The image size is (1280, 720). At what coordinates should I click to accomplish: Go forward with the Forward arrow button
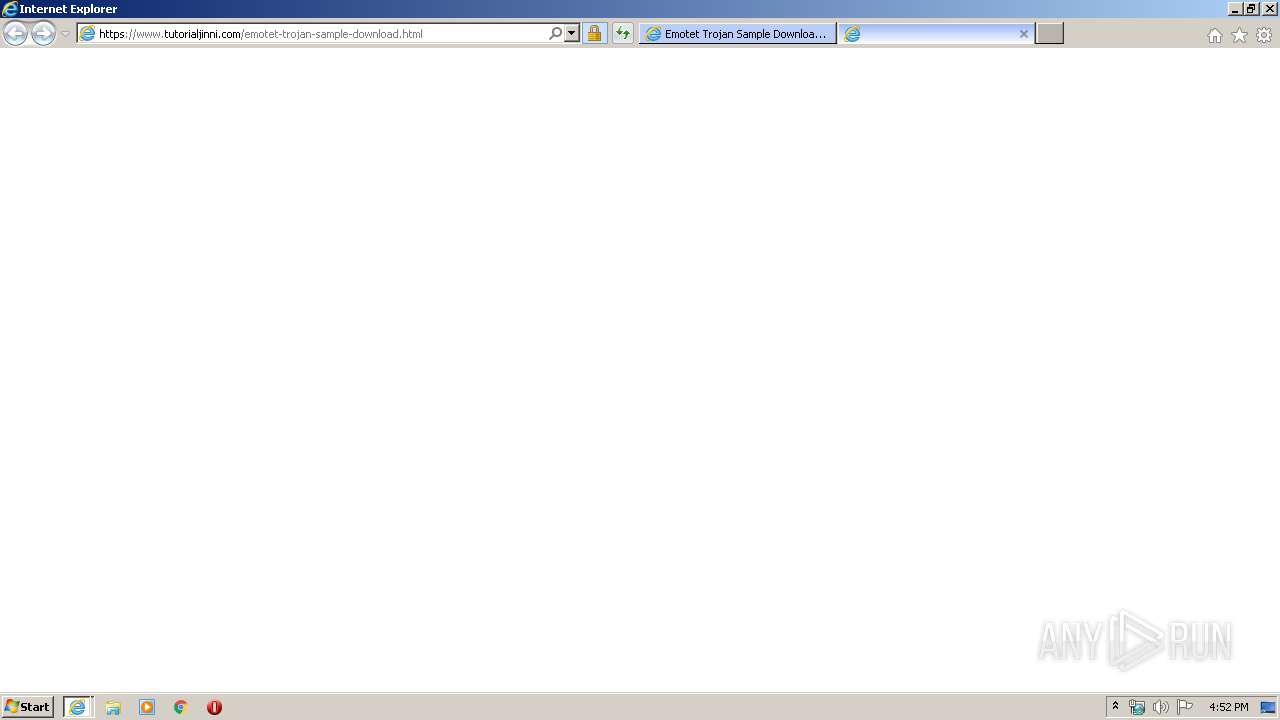(43, 34)
